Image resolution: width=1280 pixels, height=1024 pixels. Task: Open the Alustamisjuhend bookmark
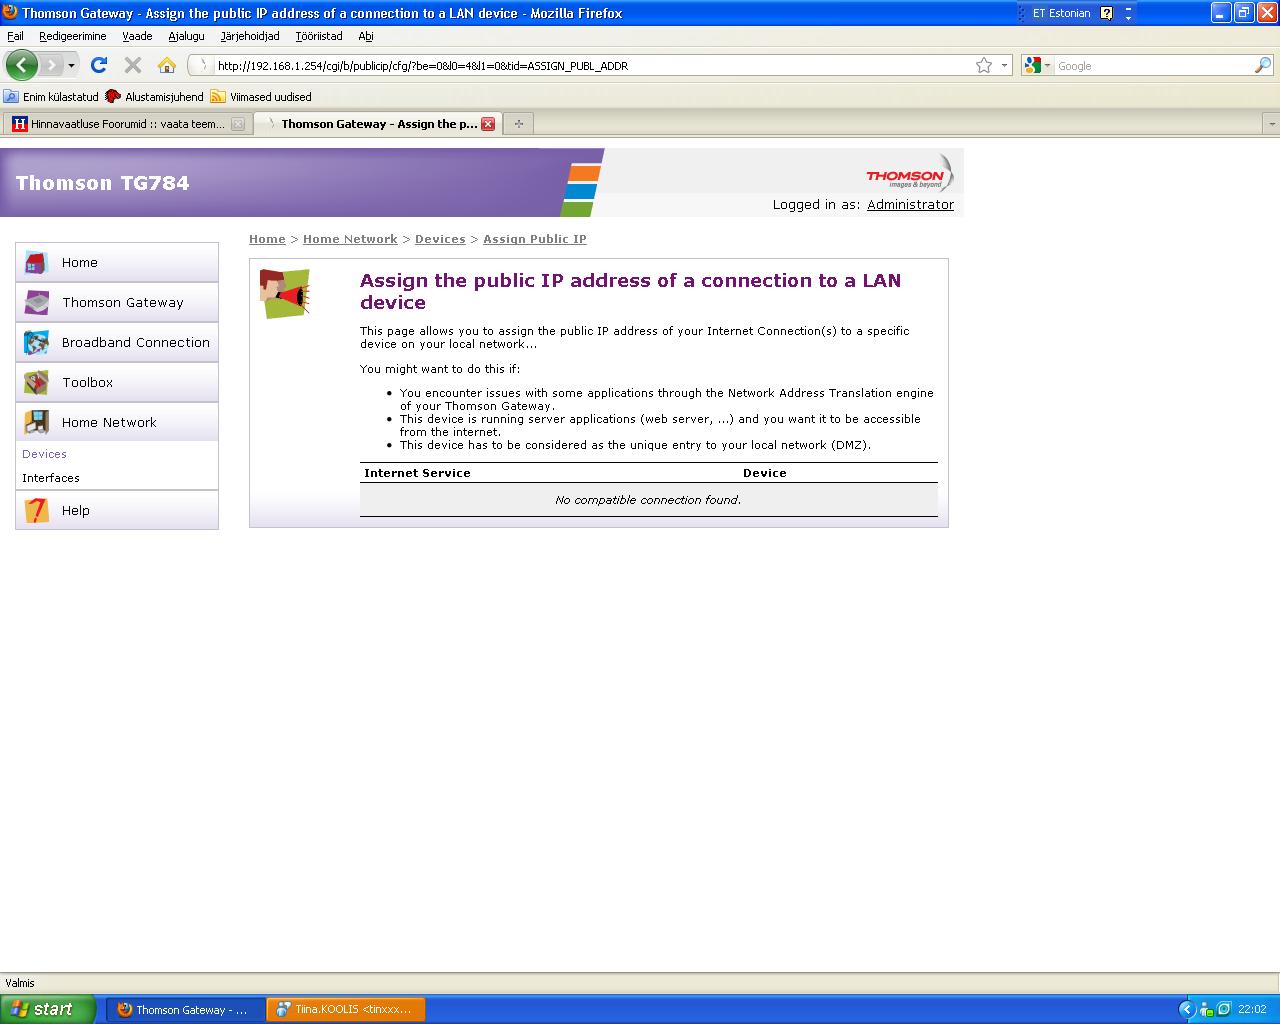[154, 97]
